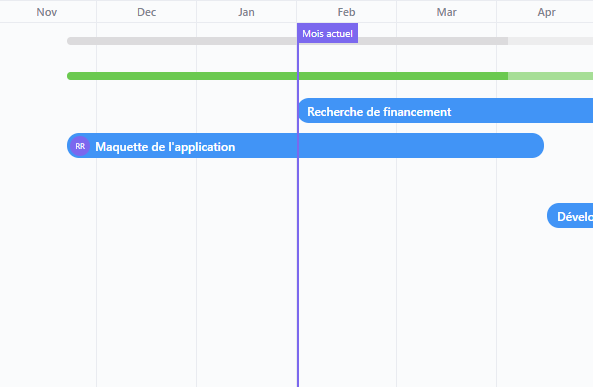Click right end of Maquette de l'application bar
The width and height of the screenshot is (593, 387).
pos(541,146)
